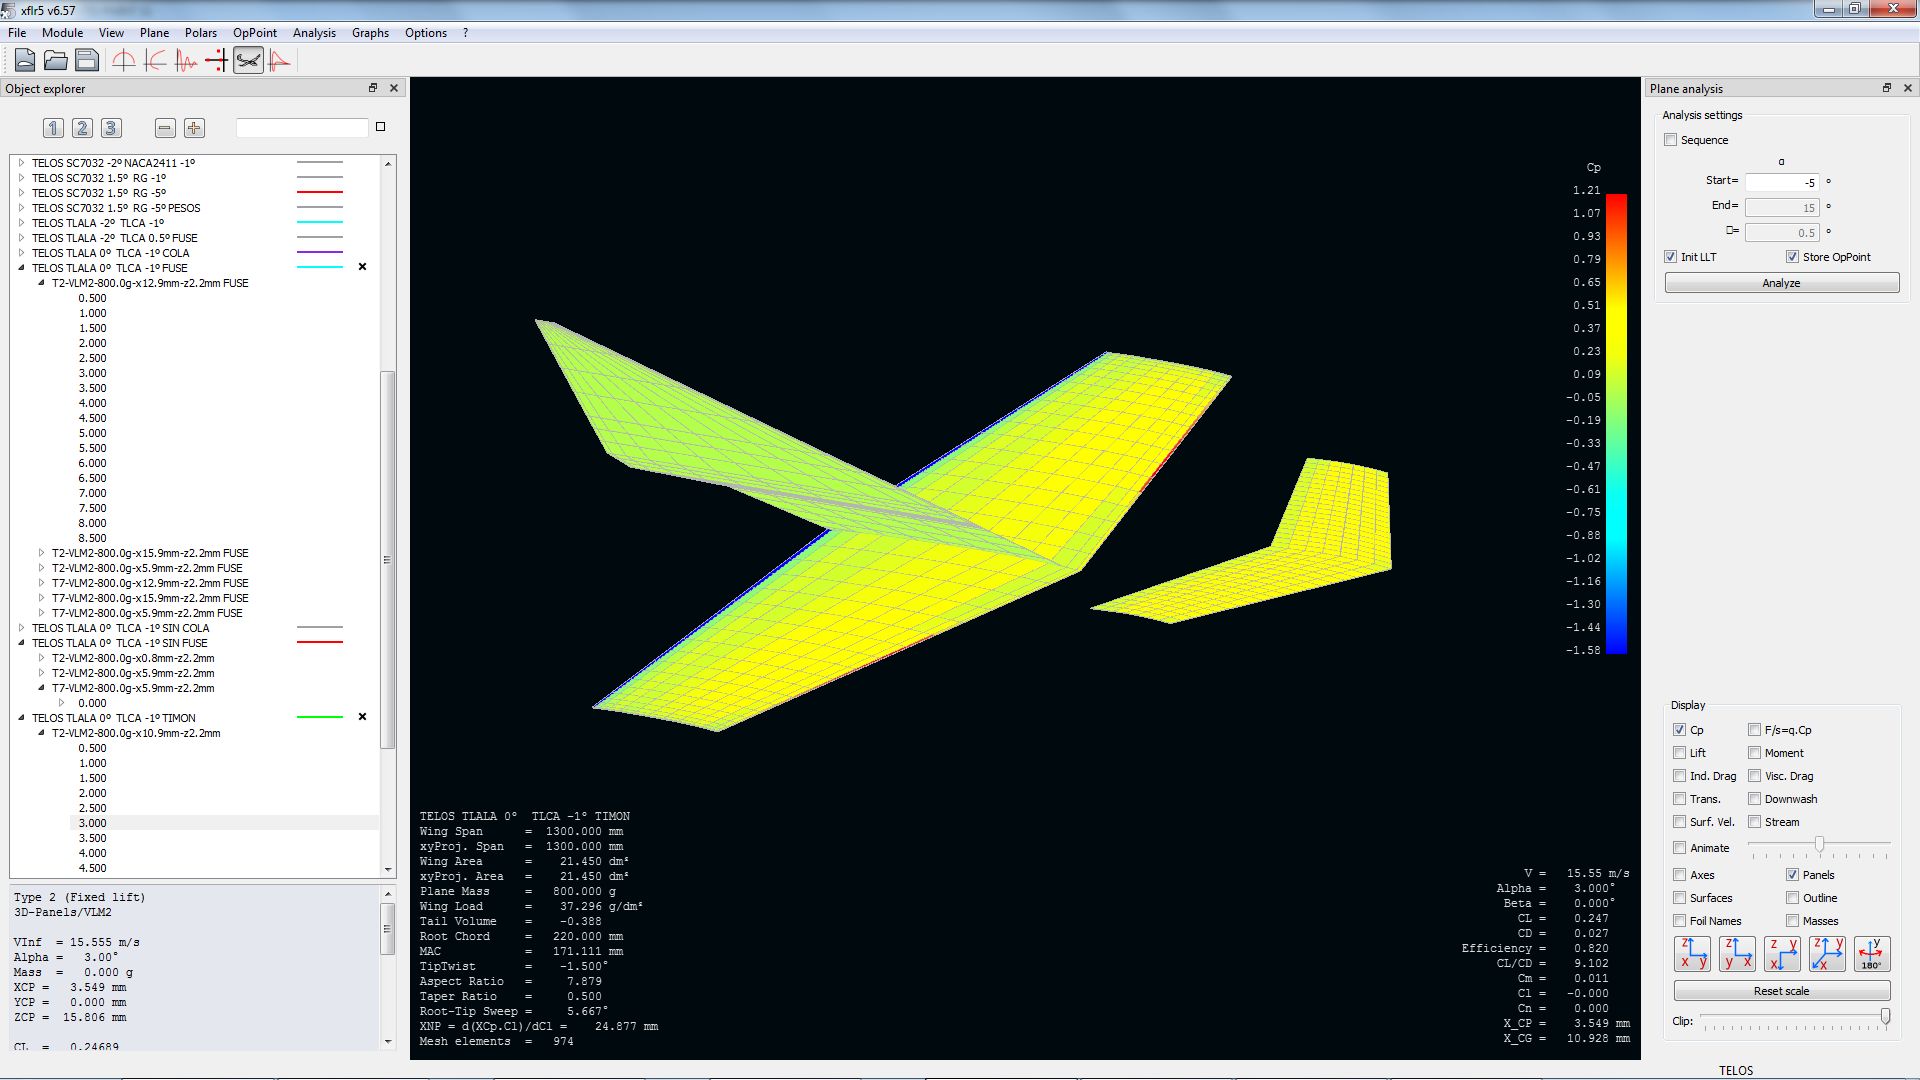Click the Save project floppy icon
This screenshot has width=1920, height=1080.
[x=87, y=61]
